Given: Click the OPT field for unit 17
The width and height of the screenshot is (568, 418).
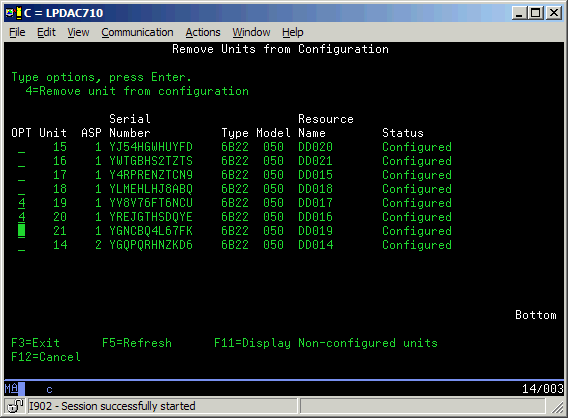Looking at the screenshot, I should coord(21,175).
